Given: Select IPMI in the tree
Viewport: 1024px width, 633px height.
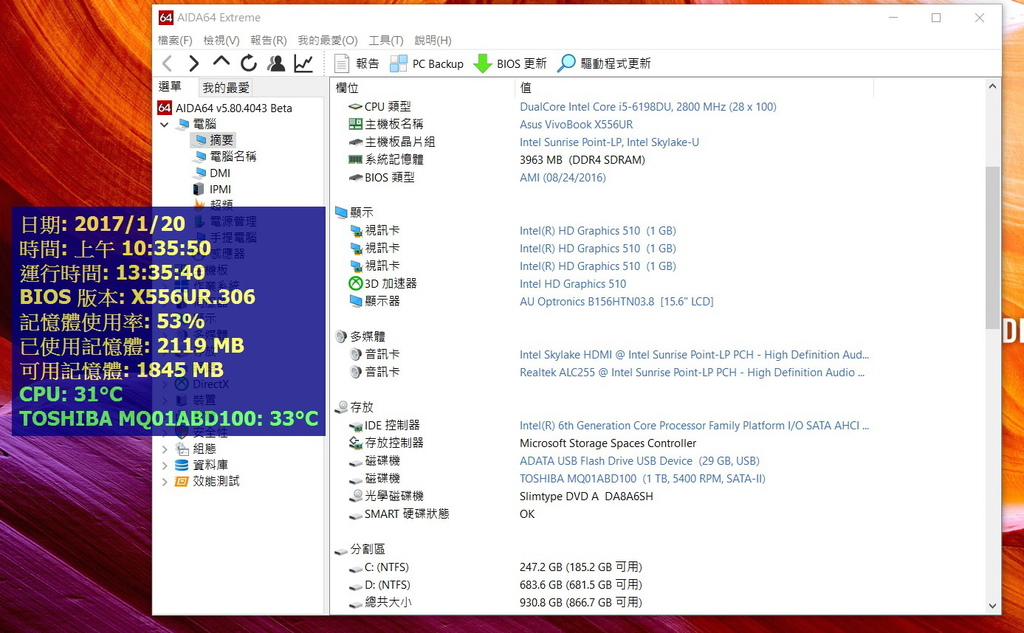Looking at the screenshot, I should [x=212, y=189].
